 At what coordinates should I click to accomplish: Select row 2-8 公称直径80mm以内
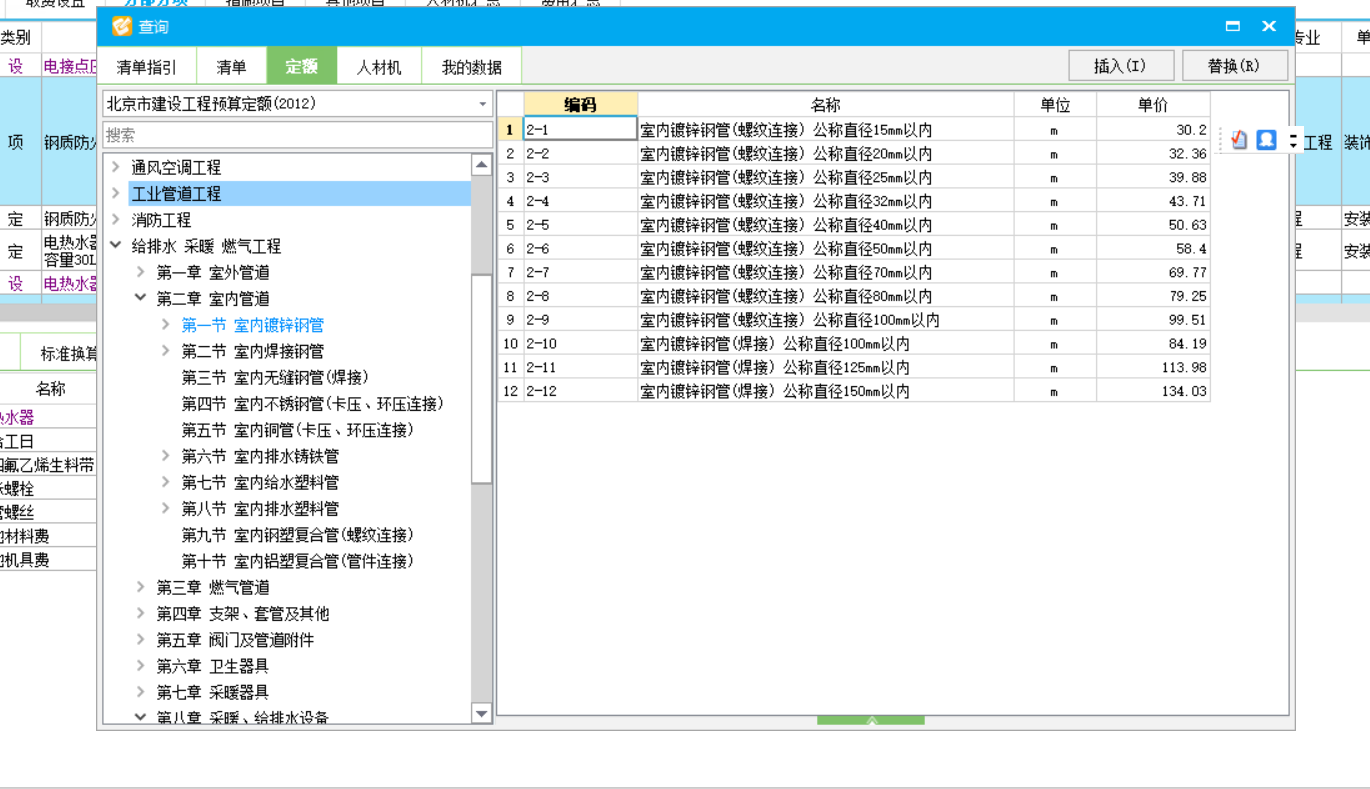(855, 296)
